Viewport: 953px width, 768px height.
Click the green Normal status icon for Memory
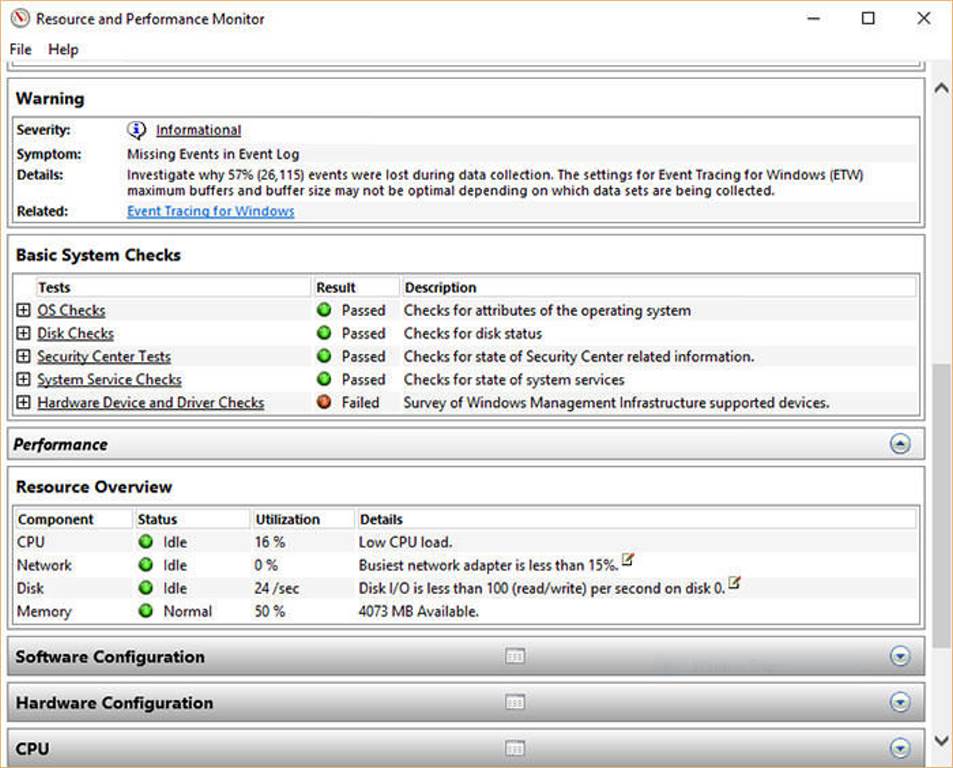148,611
